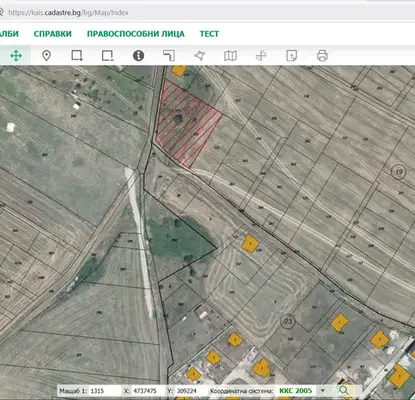Choose the remove-from-selection rectangle tool
The width and height of the screenshot is (415, 400).
pyautogui.click(x=107, y=55)
